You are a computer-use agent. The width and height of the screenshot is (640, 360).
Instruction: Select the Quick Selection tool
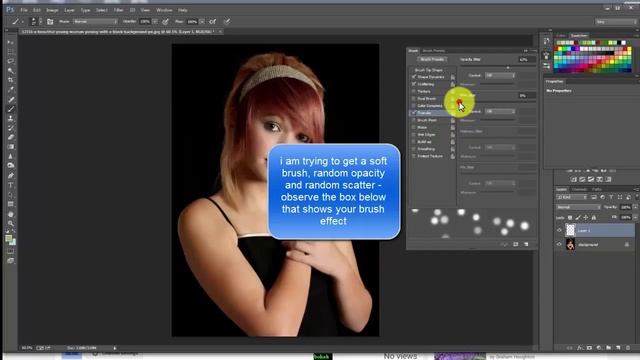click(x=11, y=71)
